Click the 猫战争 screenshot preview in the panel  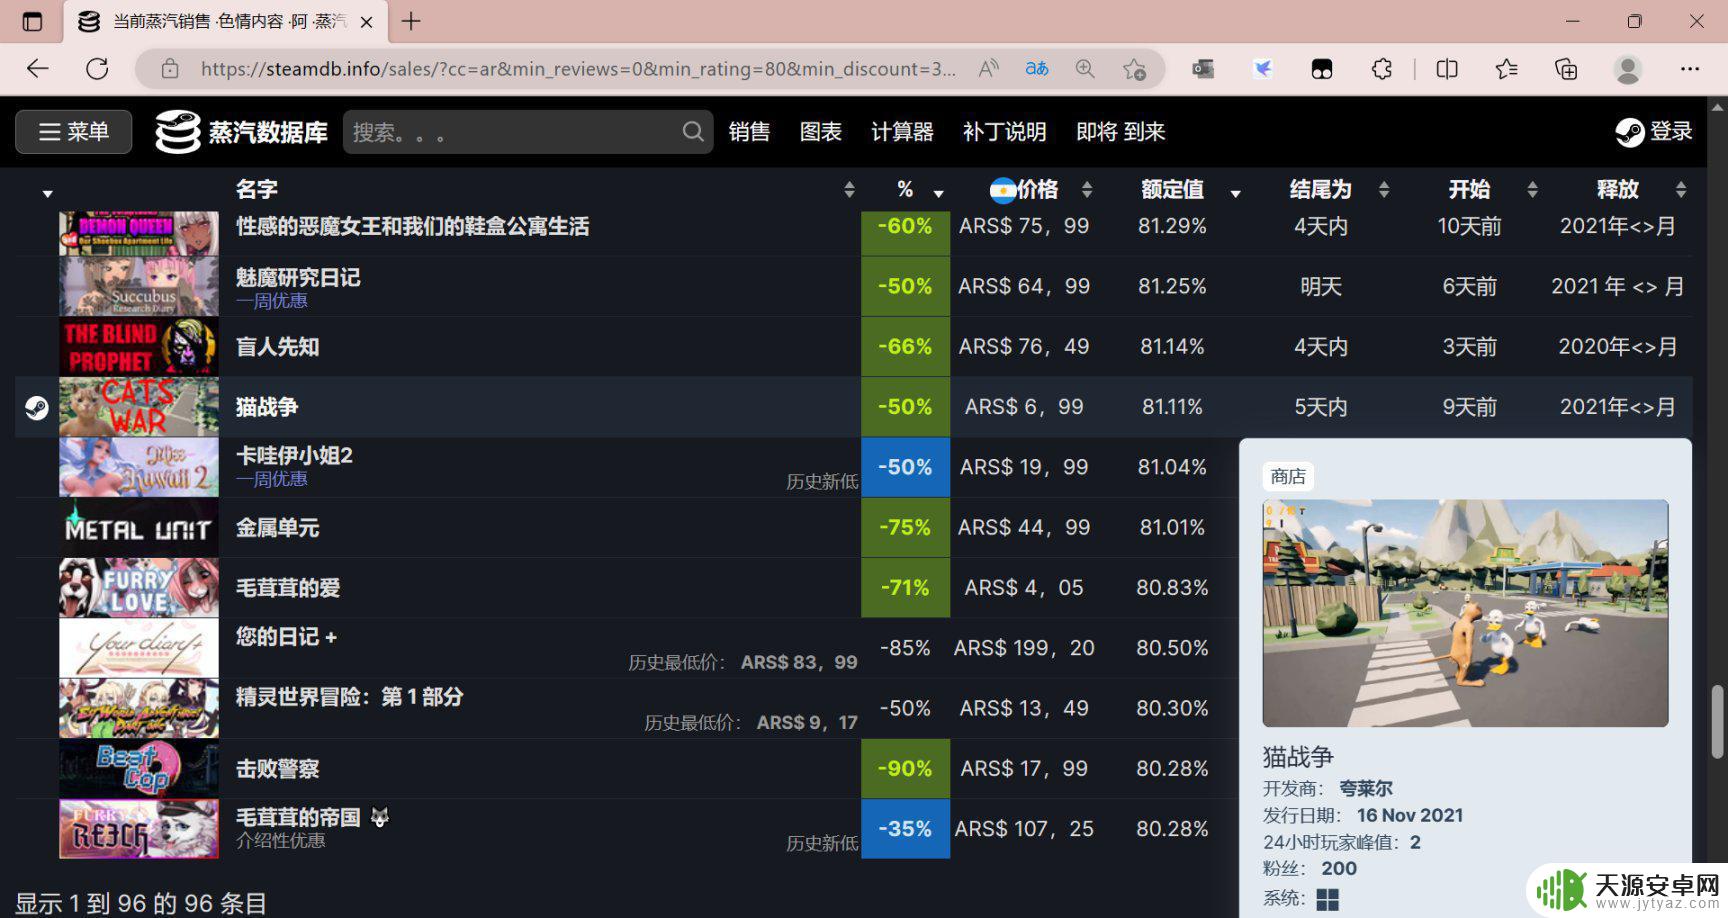pyautogui.click(x=1465, y=613)
